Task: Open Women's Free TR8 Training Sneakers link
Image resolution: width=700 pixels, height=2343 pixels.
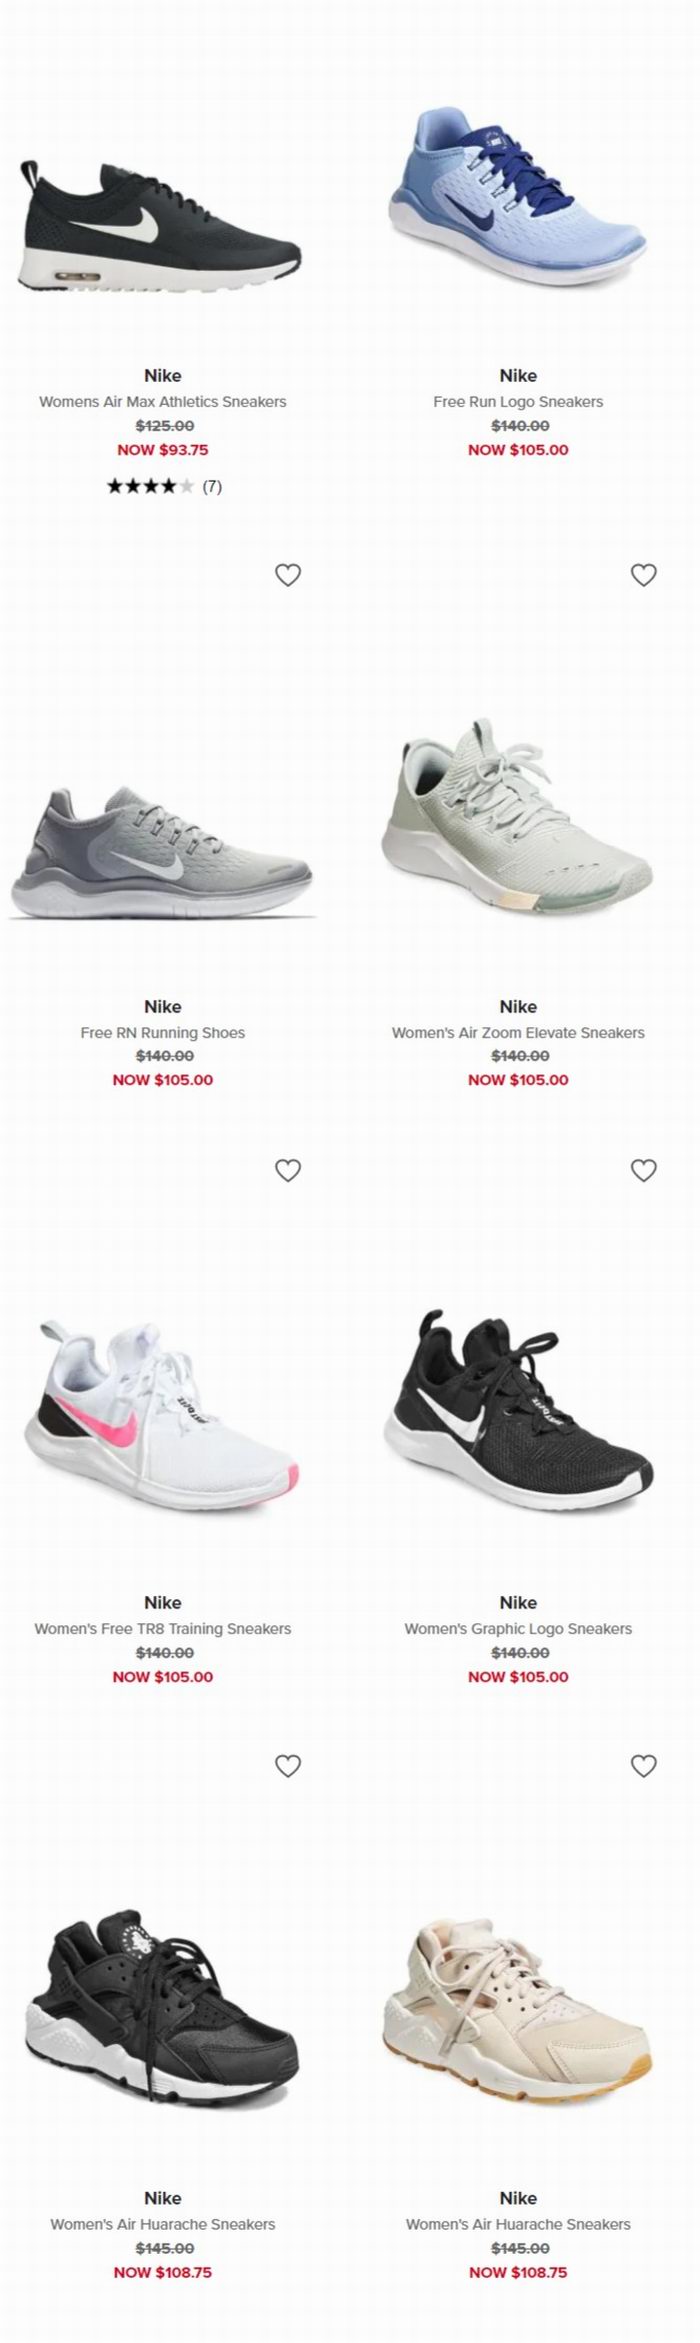Action: tap(162, 1629)
